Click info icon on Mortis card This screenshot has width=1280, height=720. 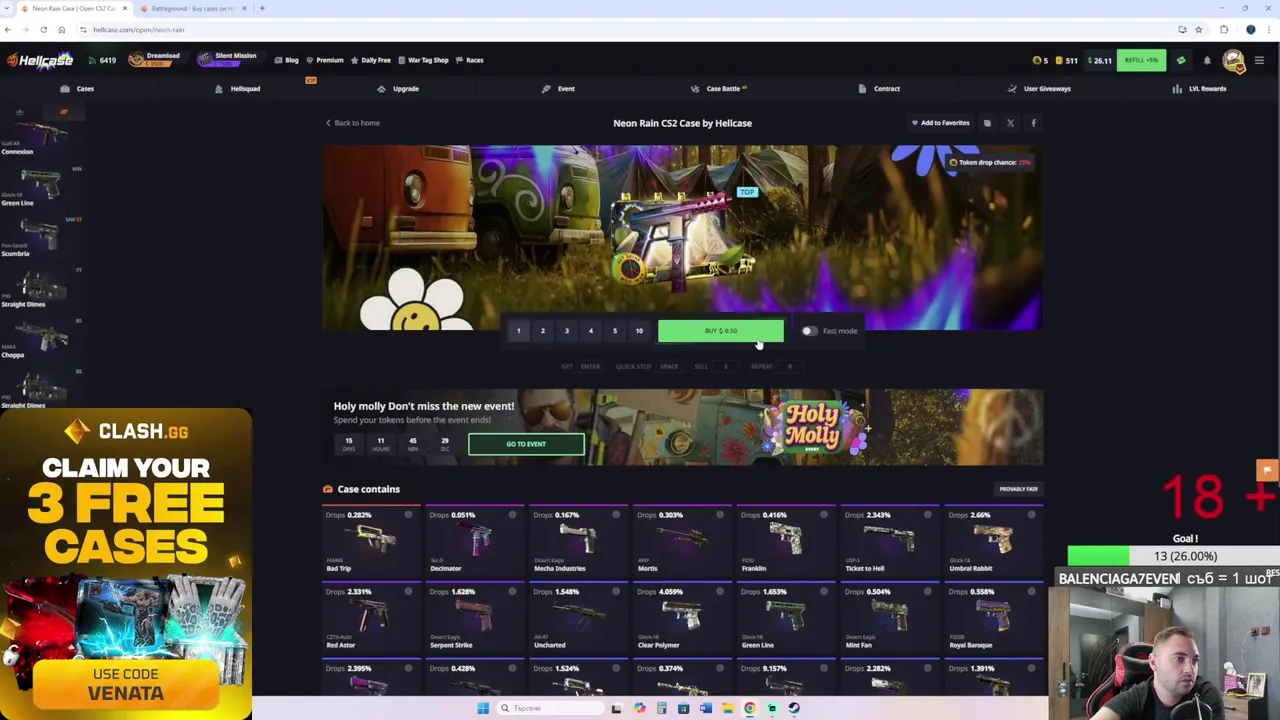point(720,515)
